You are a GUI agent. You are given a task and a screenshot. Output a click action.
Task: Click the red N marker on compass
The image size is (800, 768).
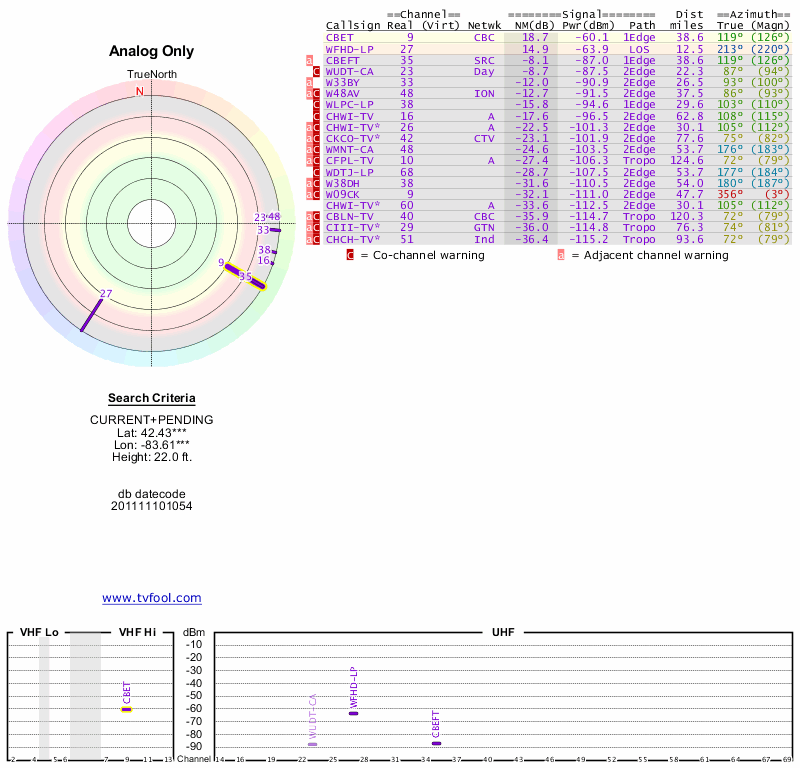140,91
